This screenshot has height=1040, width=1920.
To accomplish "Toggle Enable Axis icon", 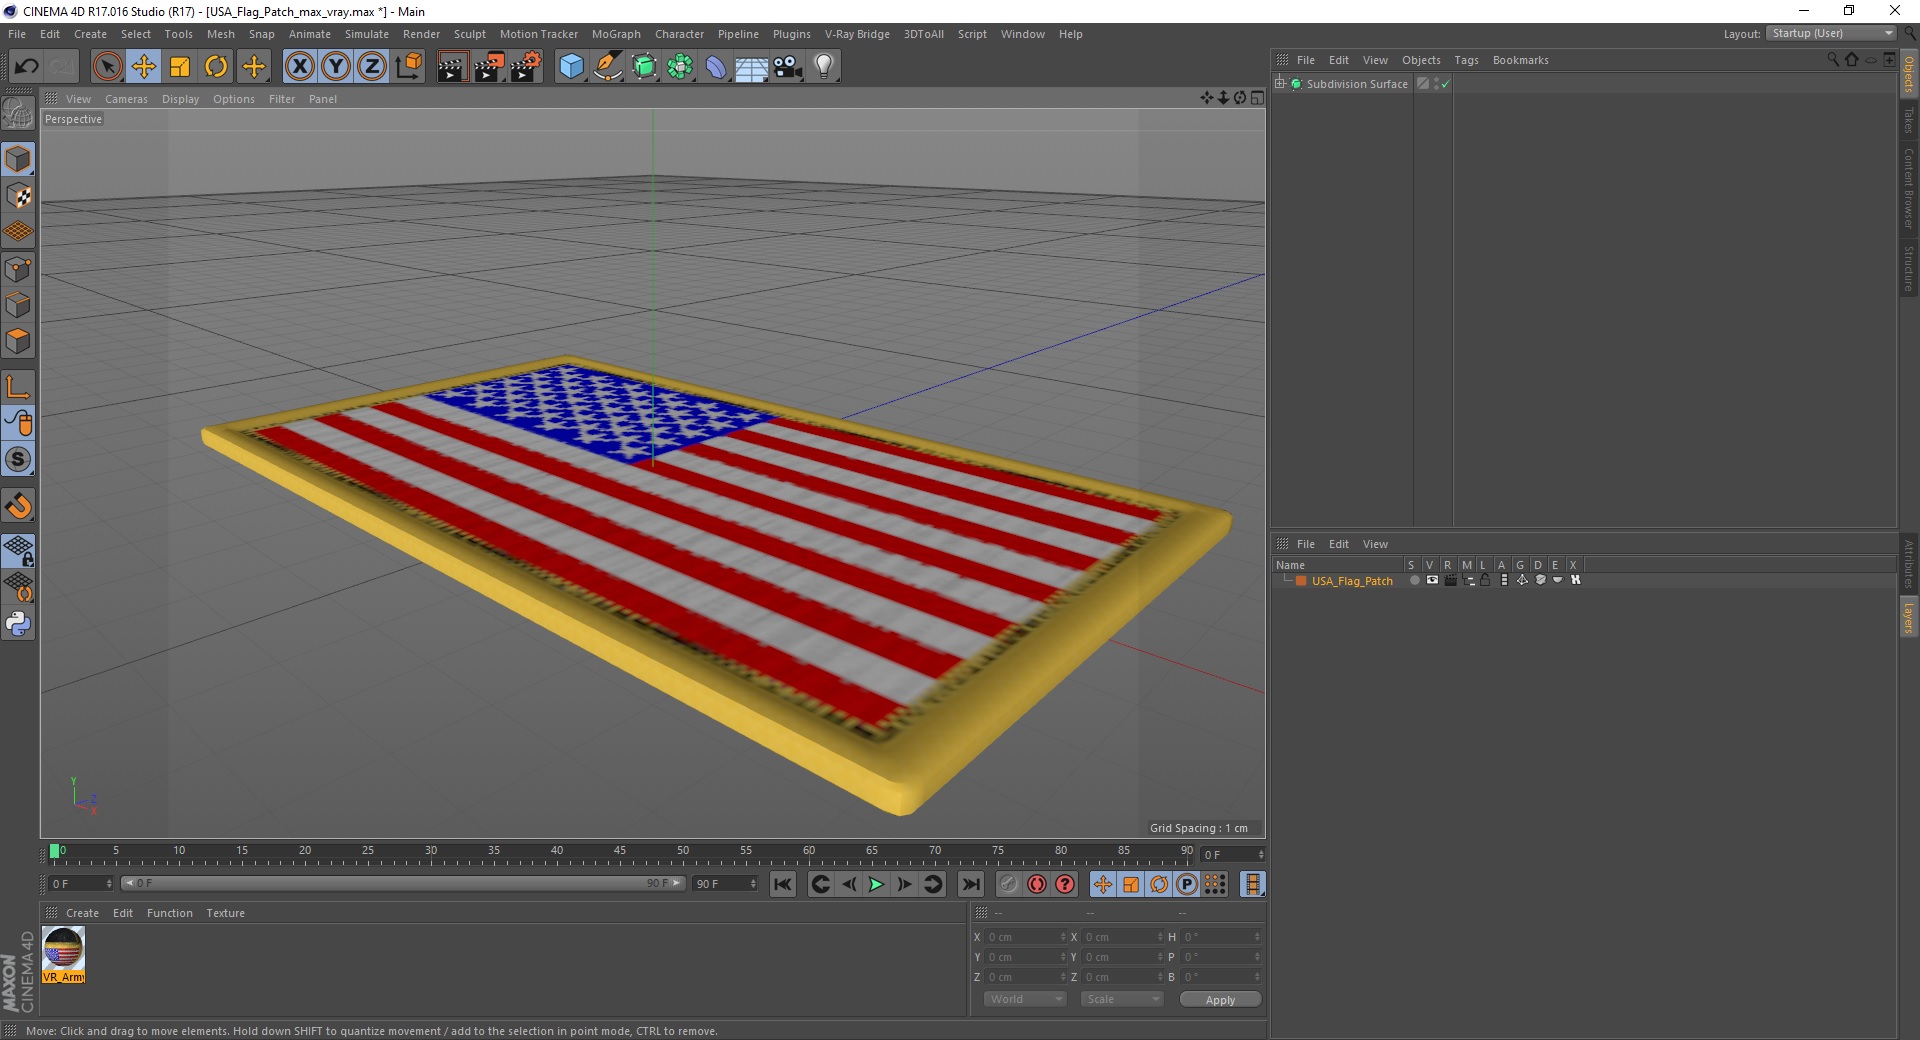I will 18,387.
